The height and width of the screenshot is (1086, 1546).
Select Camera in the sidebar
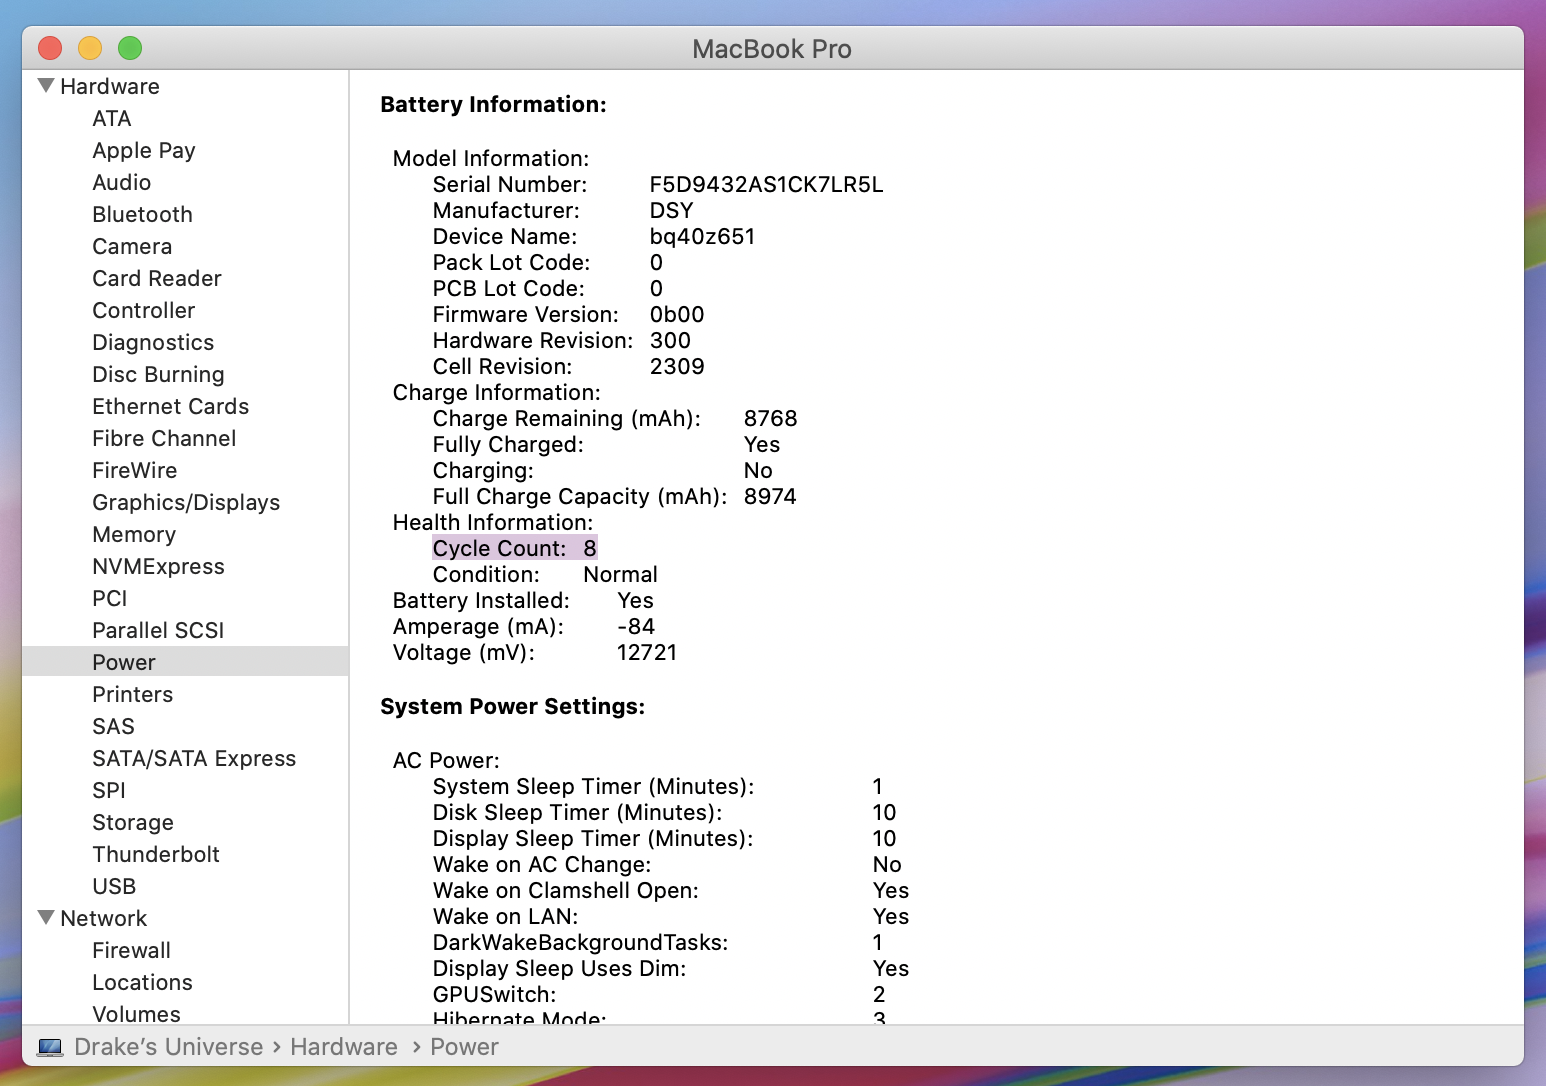(x=132, y=246)
